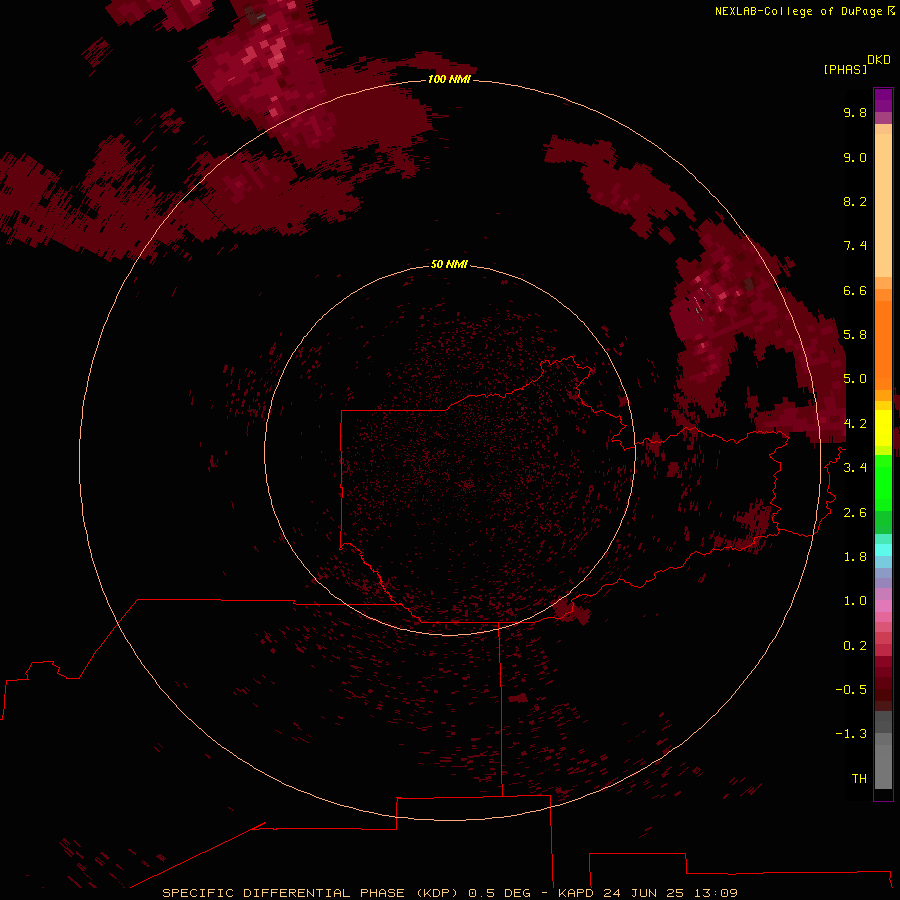Click the pink band of the color bar

tap(883, 606)
